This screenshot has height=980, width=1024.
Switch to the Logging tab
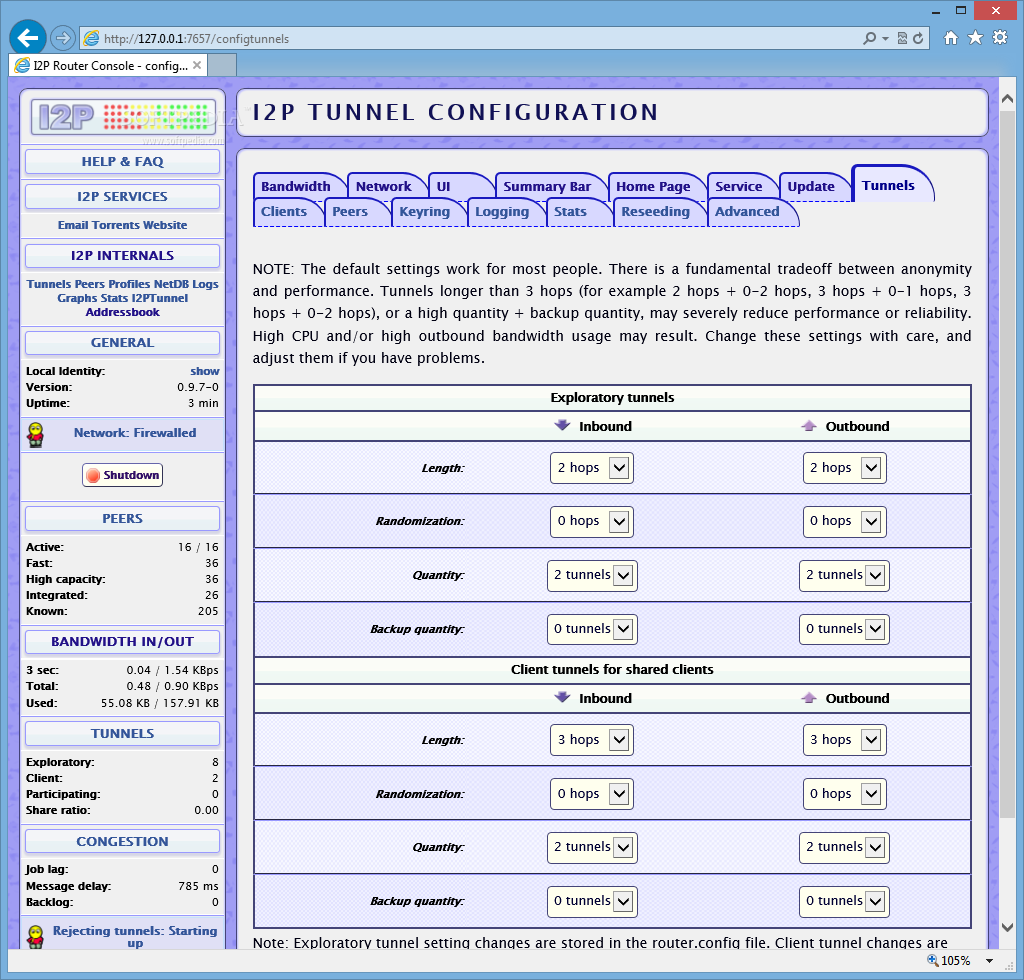coord(502,212)
